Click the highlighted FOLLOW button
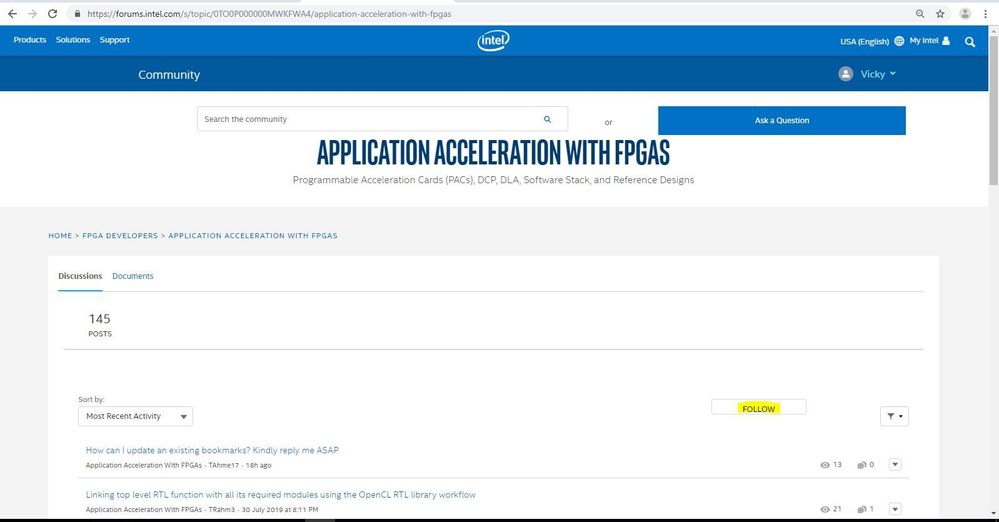Screen dimensions: 999x522 click(x=758, y=408)
